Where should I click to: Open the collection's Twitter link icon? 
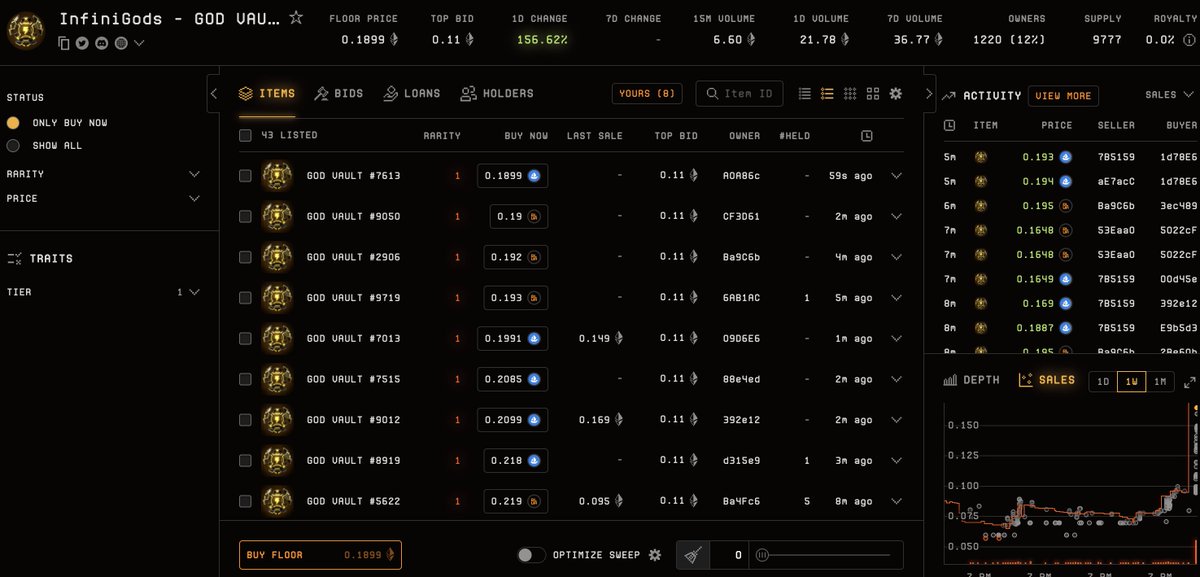pos(83,43)
